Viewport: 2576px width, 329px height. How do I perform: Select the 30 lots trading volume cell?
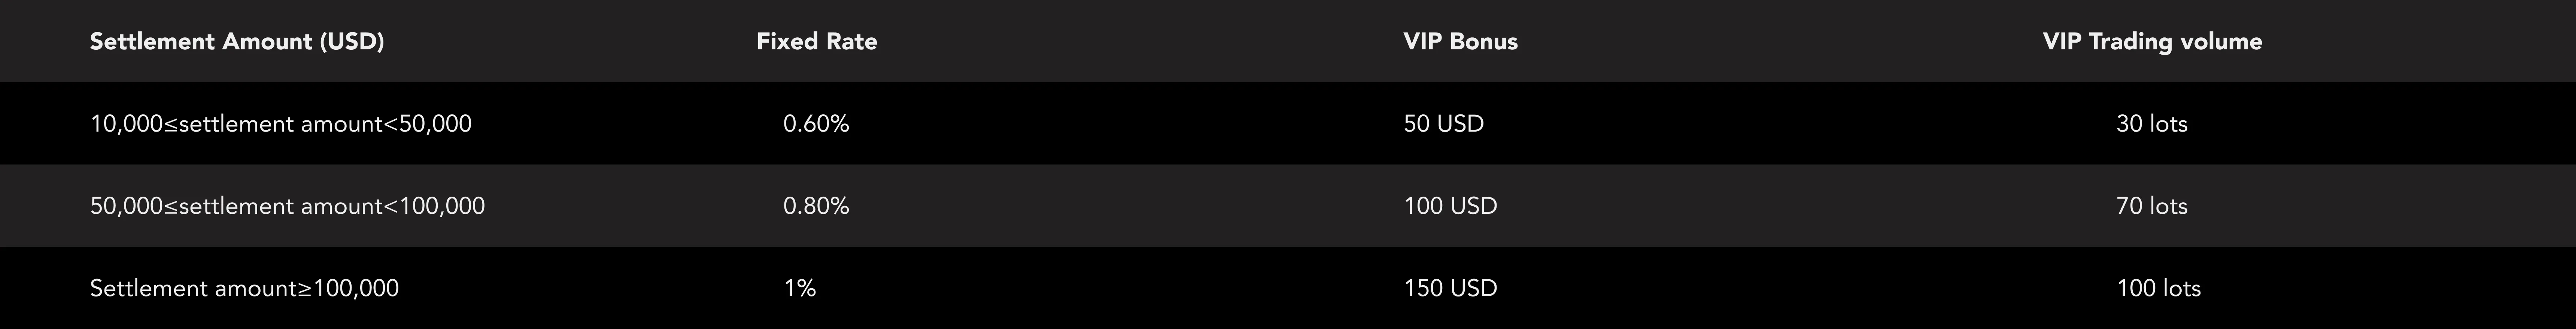pyautogui.click(x=2151, y=124)
